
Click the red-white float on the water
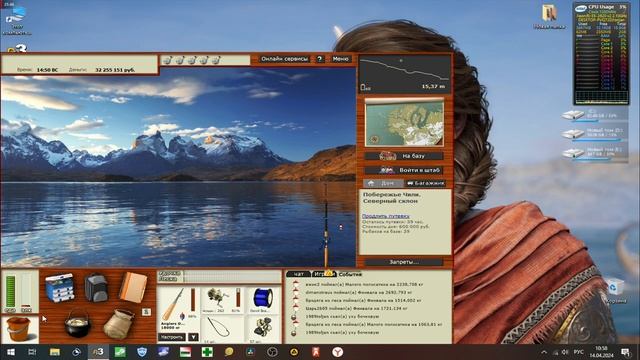(341, 227)
